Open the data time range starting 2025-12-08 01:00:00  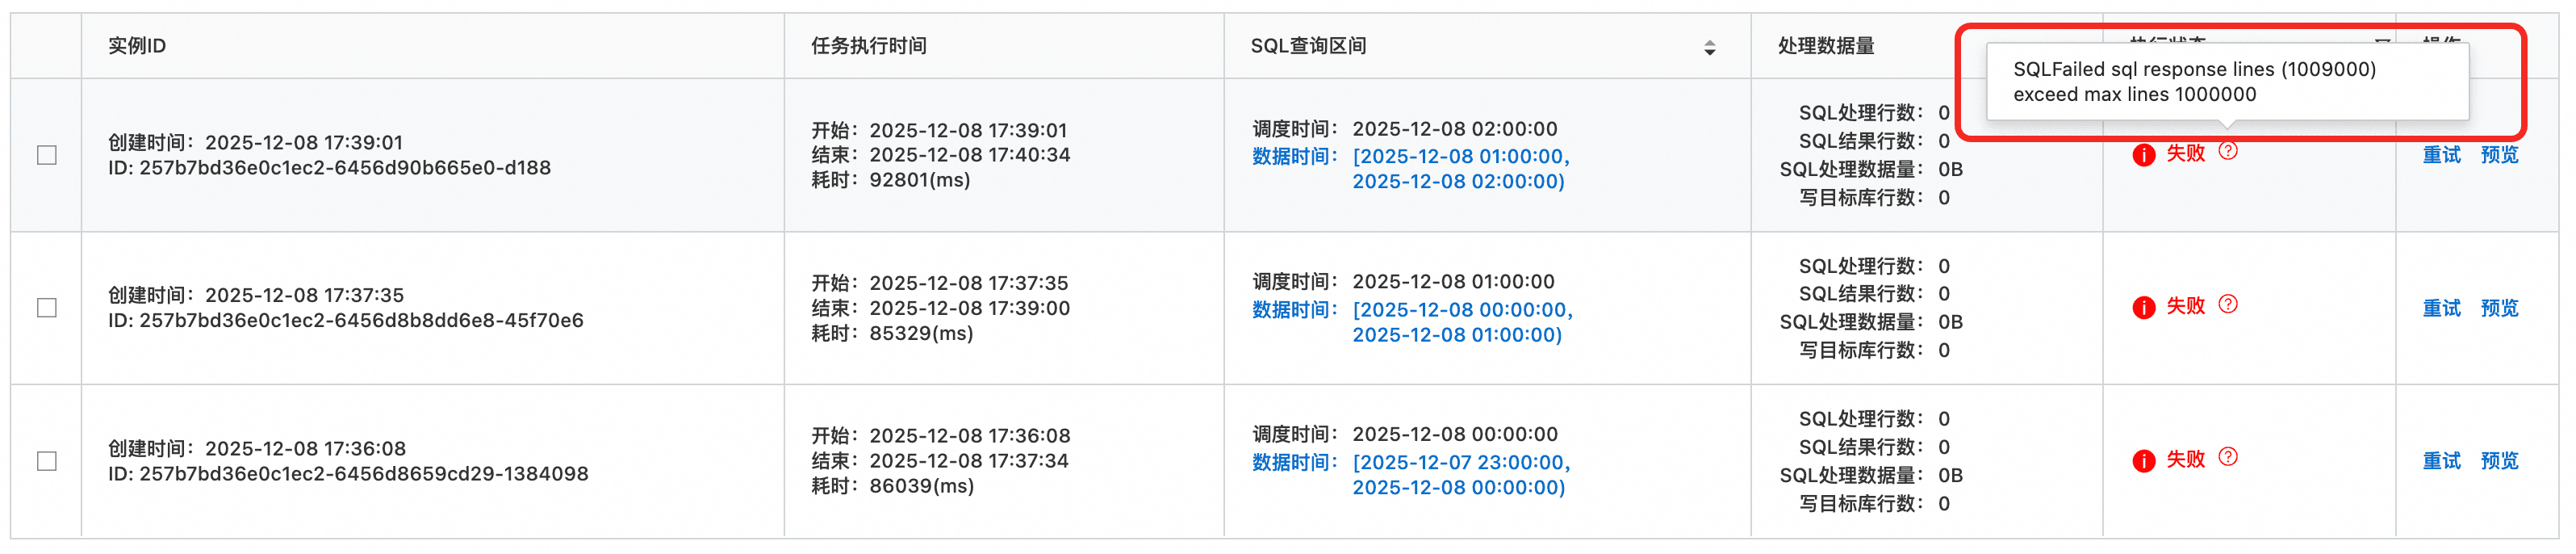point(1460,169)
